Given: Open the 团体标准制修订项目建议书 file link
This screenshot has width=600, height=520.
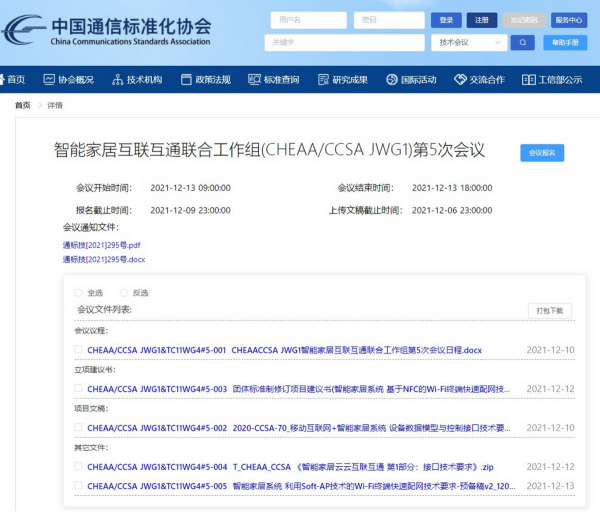Looking at the screenshot, I should [299, 389].
